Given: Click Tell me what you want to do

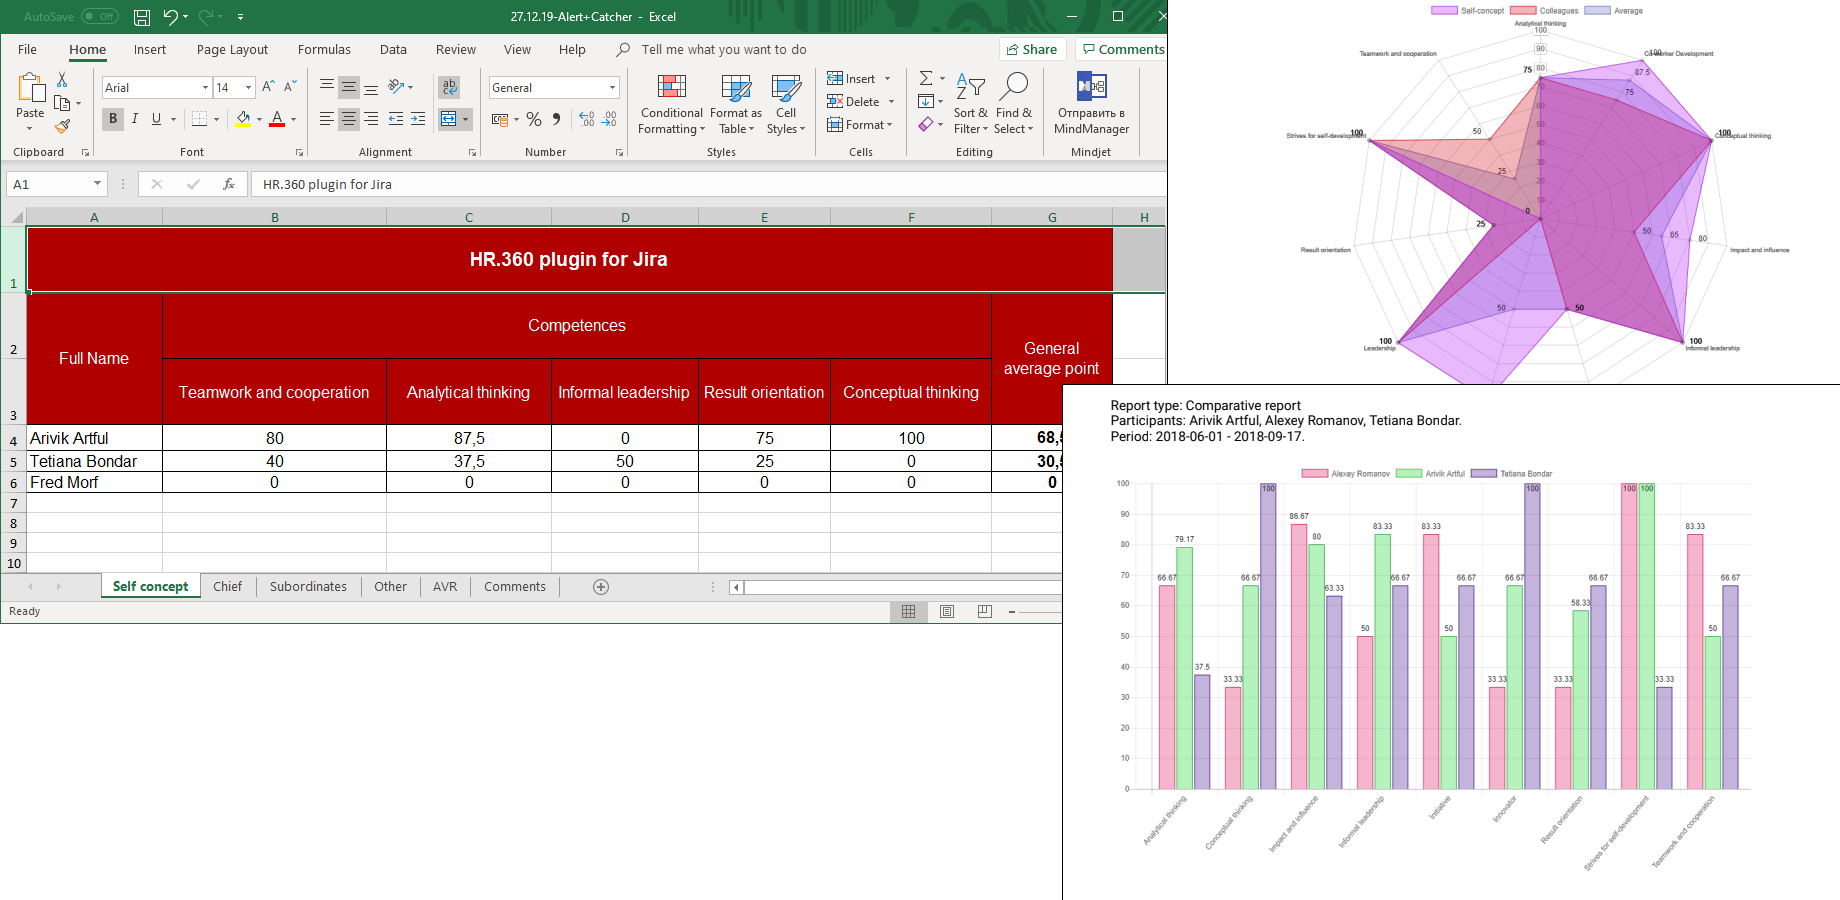Looking at the screenshot, I should point(724,49).
